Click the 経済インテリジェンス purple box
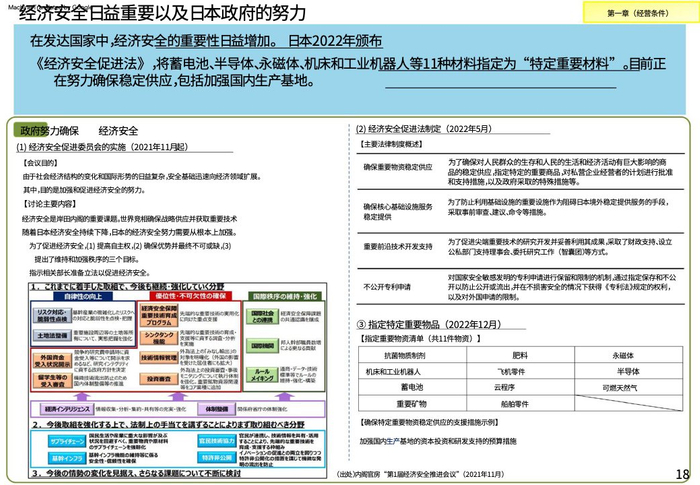 pos(67,409)
